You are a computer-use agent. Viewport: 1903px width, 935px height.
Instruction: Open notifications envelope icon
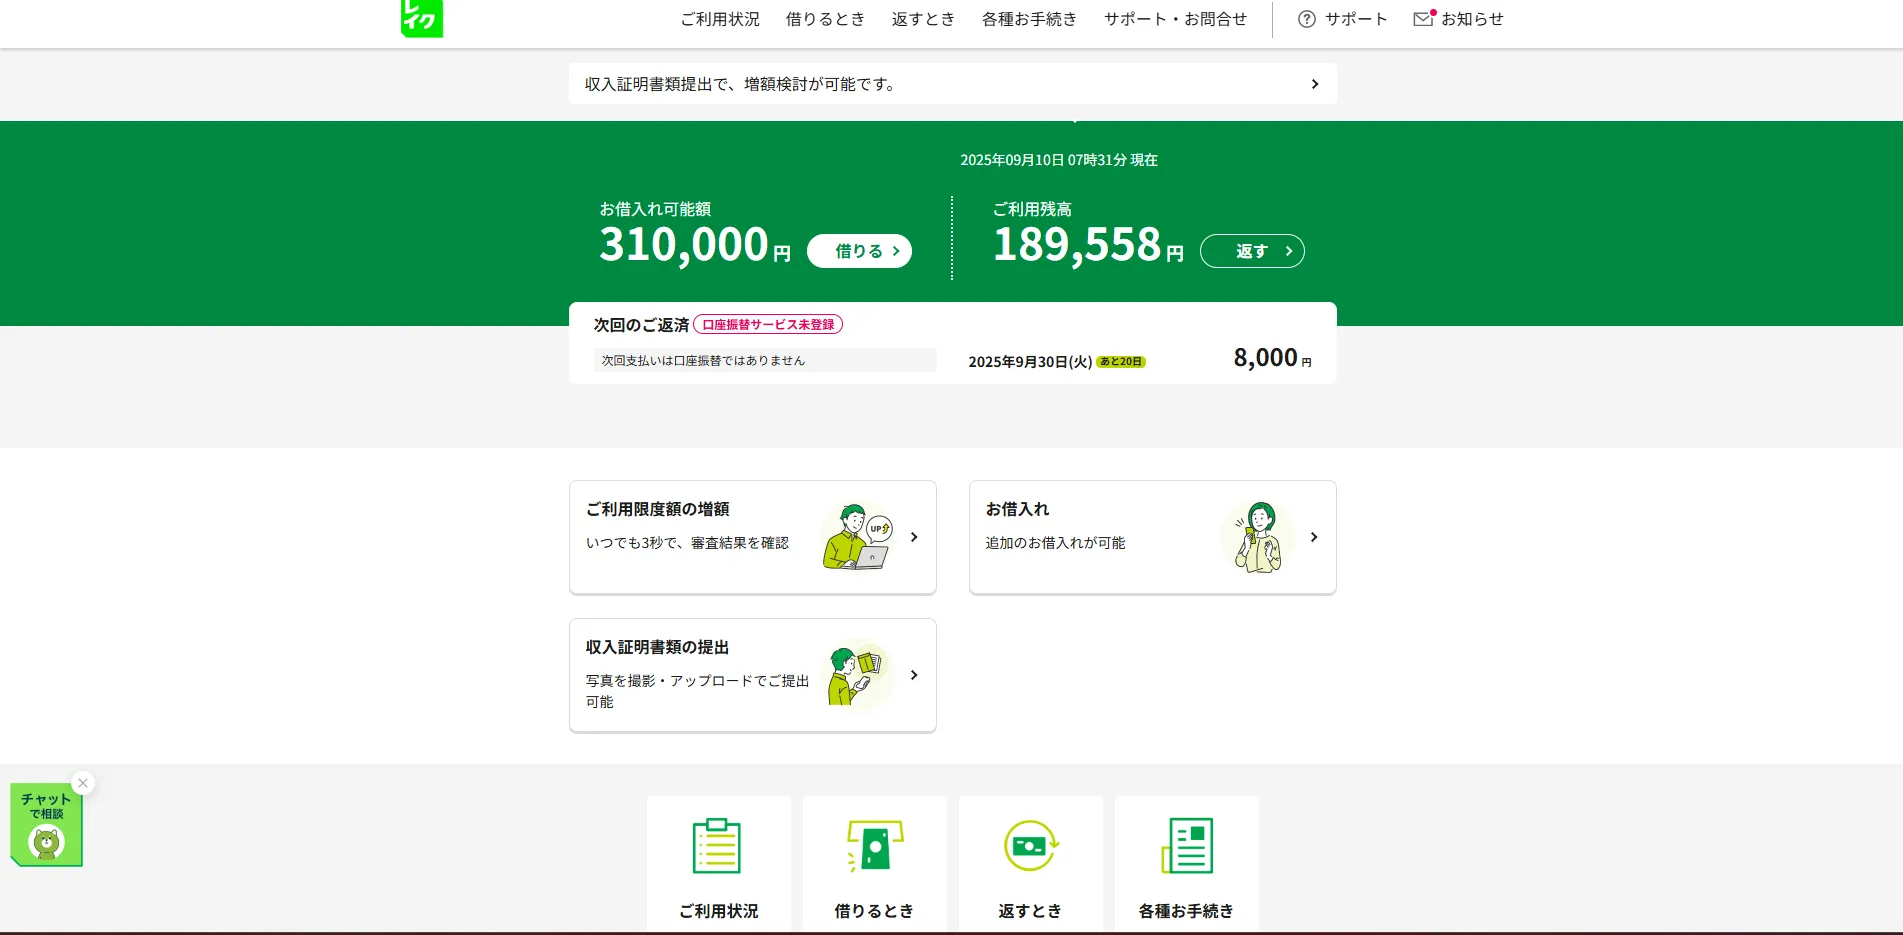tap(1423, 19)
